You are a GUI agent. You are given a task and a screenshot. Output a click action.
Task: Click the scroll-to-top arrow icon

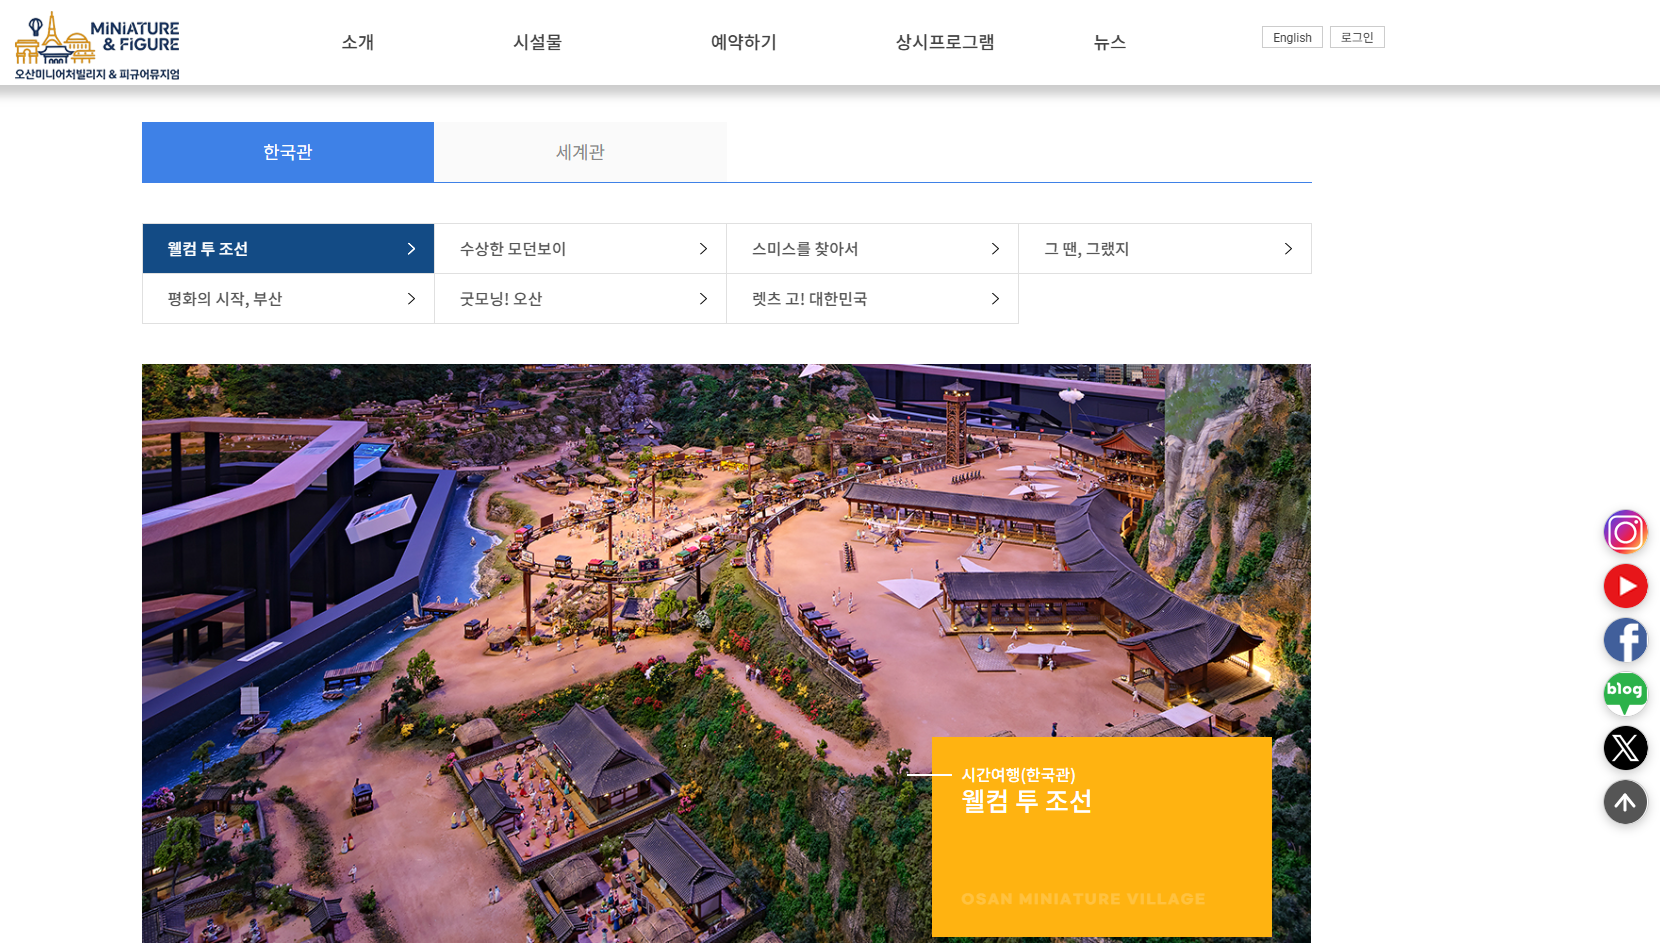pos(1625,802)
